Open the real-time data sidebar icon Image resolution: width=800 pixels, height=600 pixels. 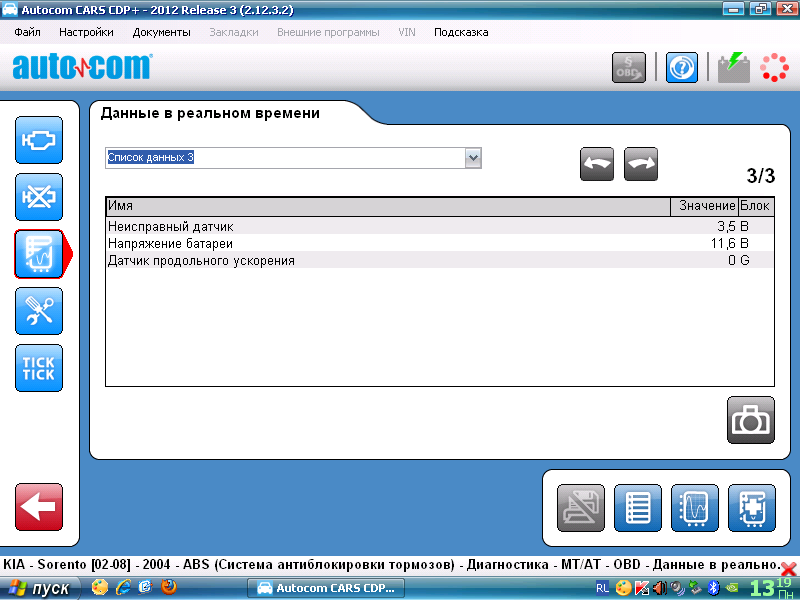[39, 254]
